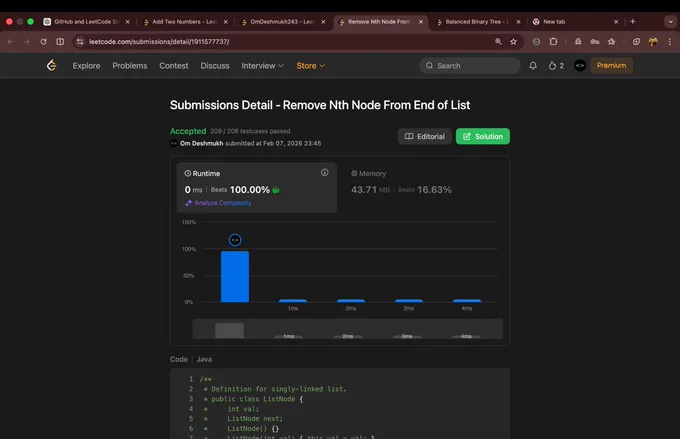Close the Balanced Binary Tree tab
The width and height of the screenshot is (680, 439).
(518, 22)
